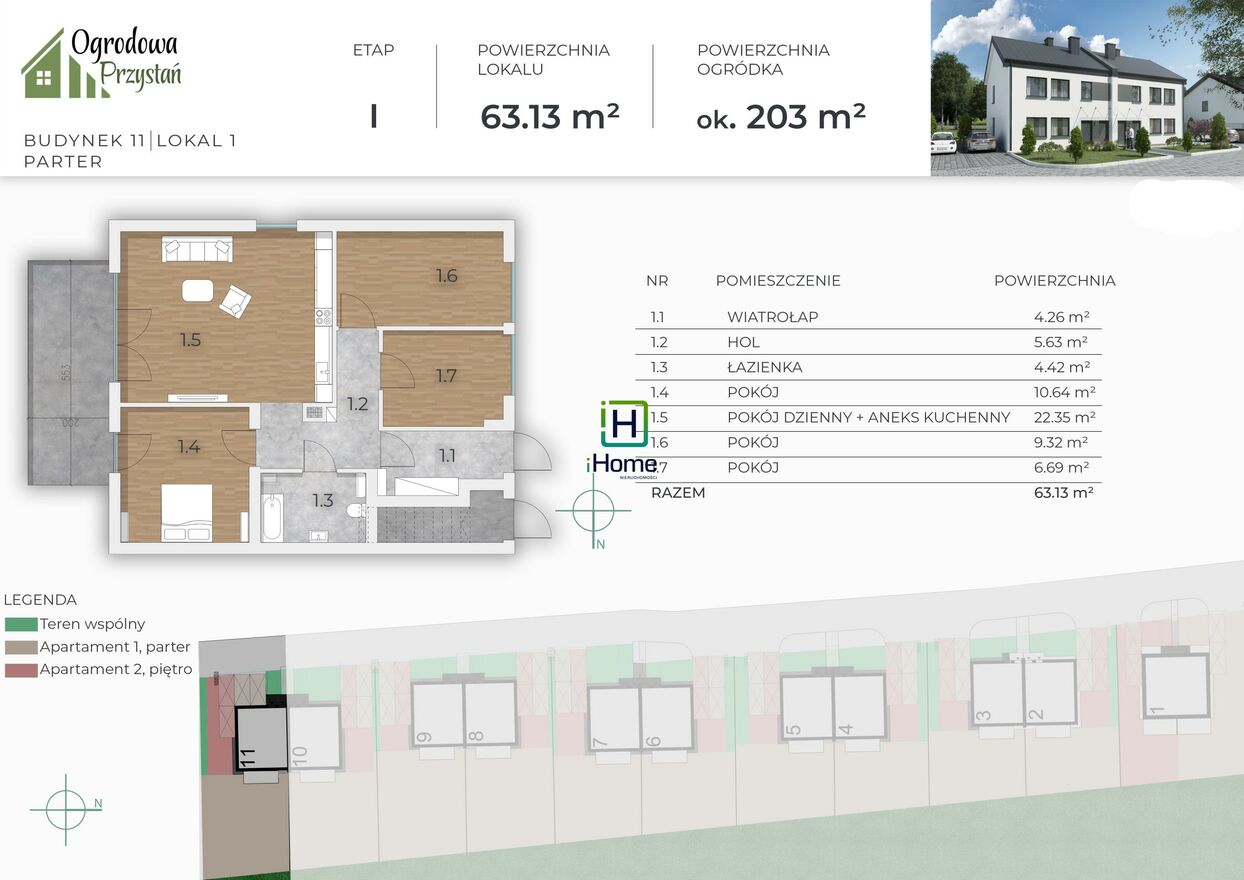Click the ok. 203 m² garden area value

tap(780, 117)
